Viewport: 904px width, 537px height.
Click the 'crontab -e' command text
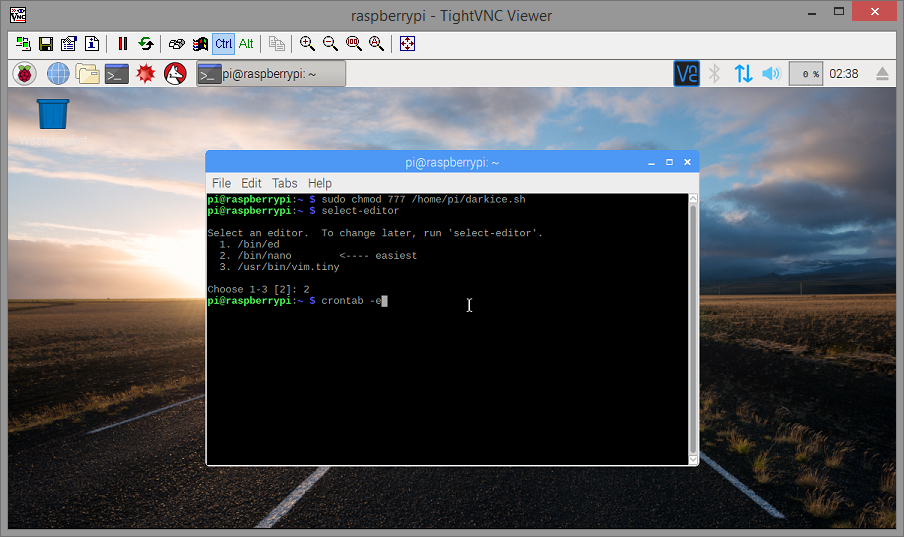(352, 301)
